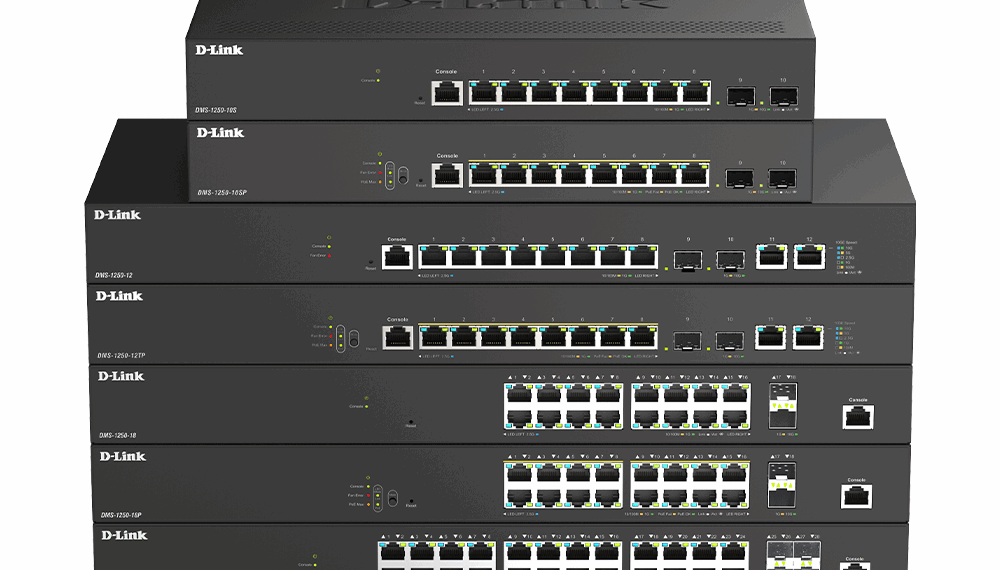Click the Console port on the DMS-1250-10SP
The image size is (1000, 570).
[447, 175]
